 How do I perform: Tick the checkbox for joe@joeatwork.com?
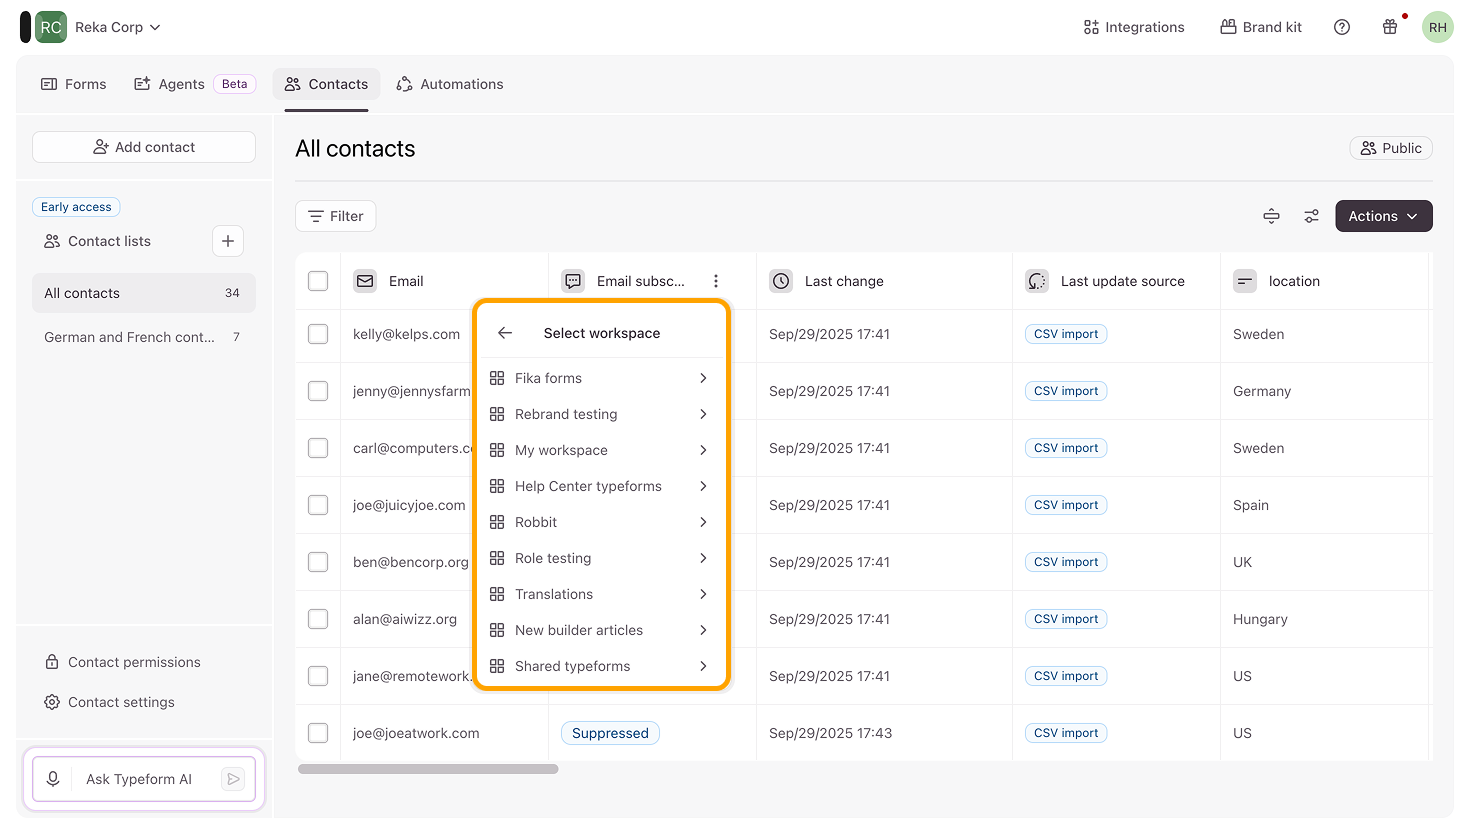click(x=318, y=733)
